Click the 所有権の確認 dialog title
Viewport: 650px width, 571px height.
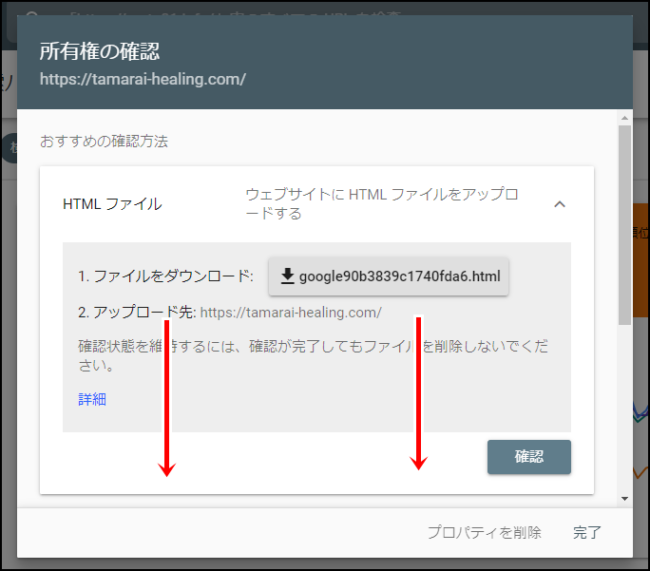point(99,51)
